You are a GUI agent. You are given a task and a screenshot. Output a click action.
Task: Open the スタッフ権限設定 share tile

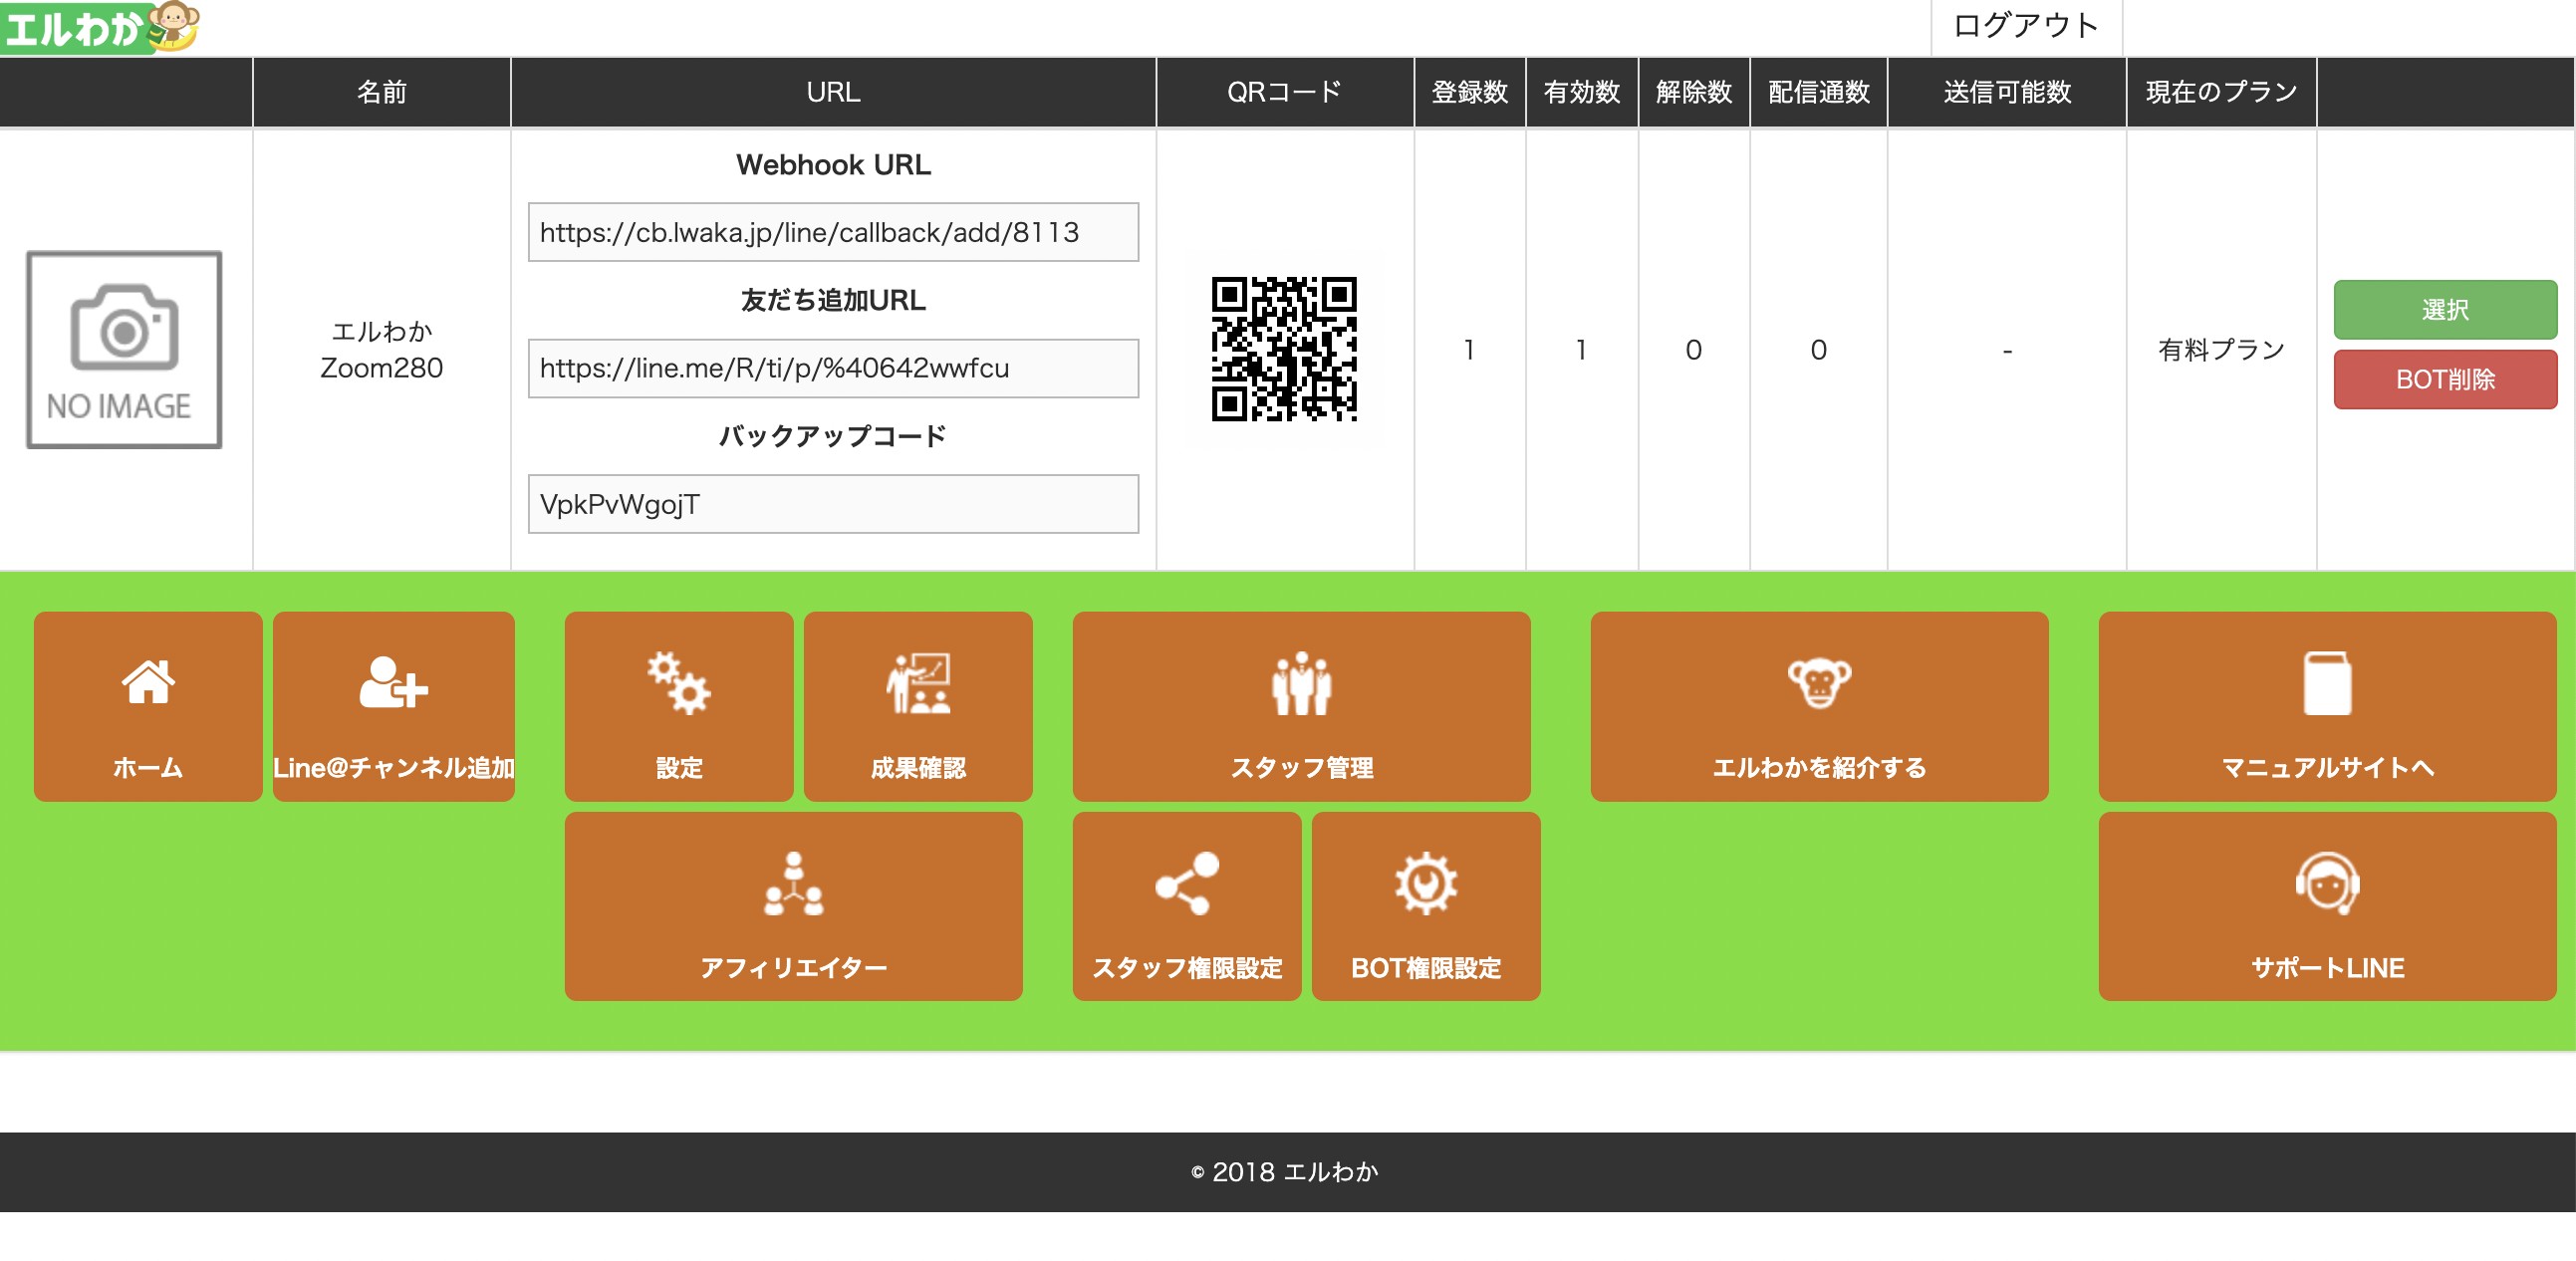pos(1187,906)
